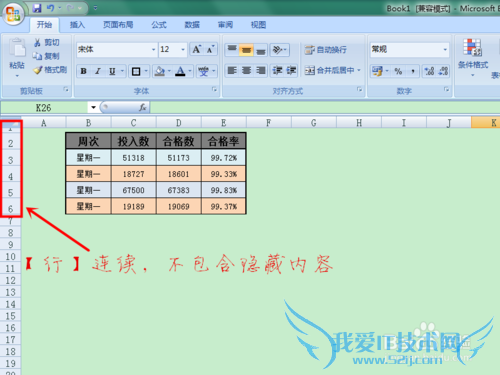The height and width of the screenshot is (375, 500).
Task: Click the fx insert function icon
Action: 143,107
